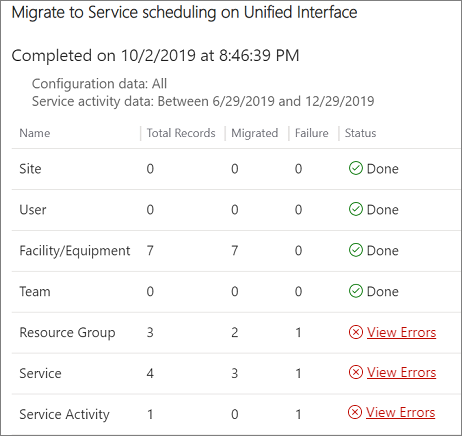Click the red error icon for Resource Group
462x436 pixels.
[x=356, y=332]
